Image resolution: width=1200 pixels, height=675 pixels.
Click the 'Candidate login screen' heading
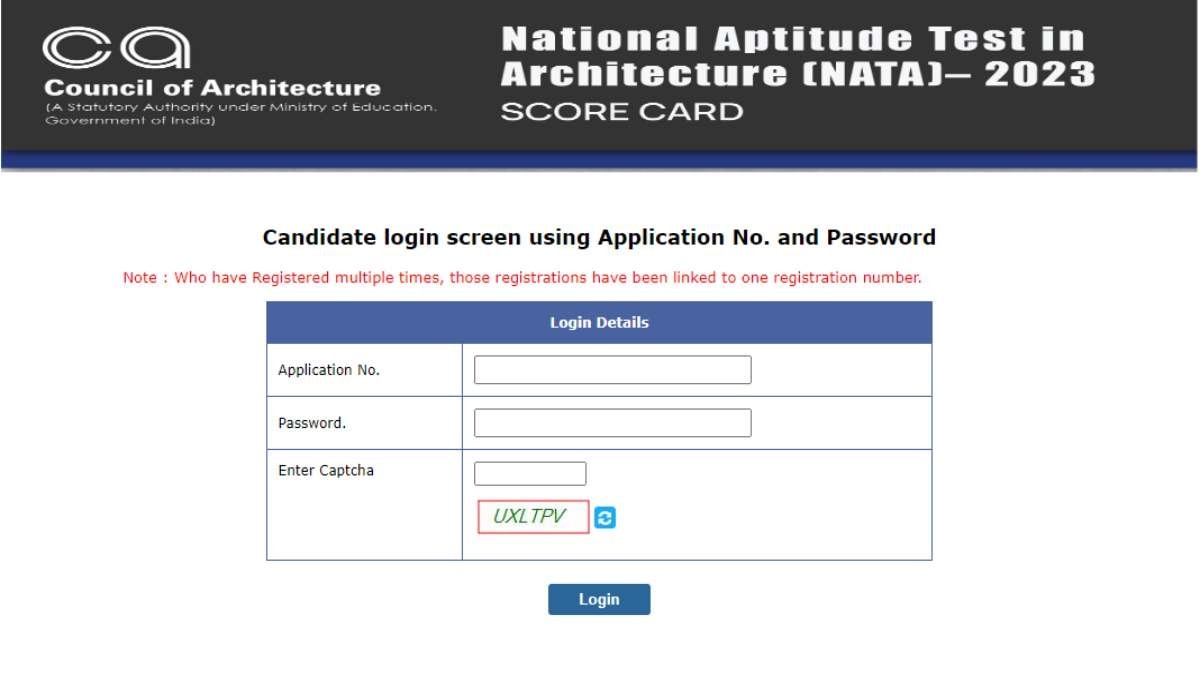point(599,237)
